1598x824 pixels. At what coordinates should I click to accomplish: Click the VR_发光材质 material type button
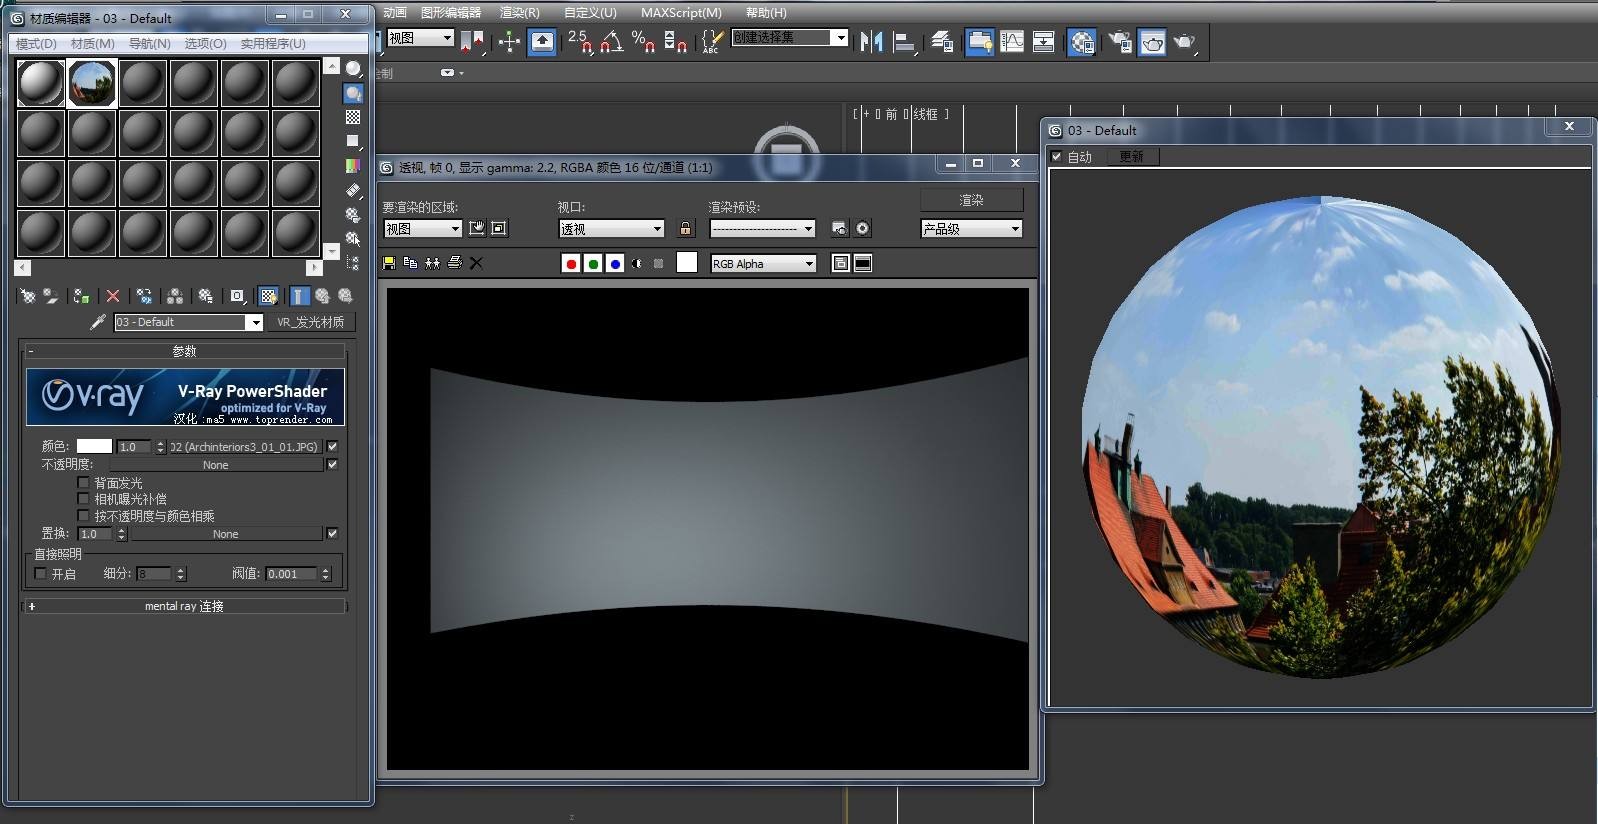(310, 322)
